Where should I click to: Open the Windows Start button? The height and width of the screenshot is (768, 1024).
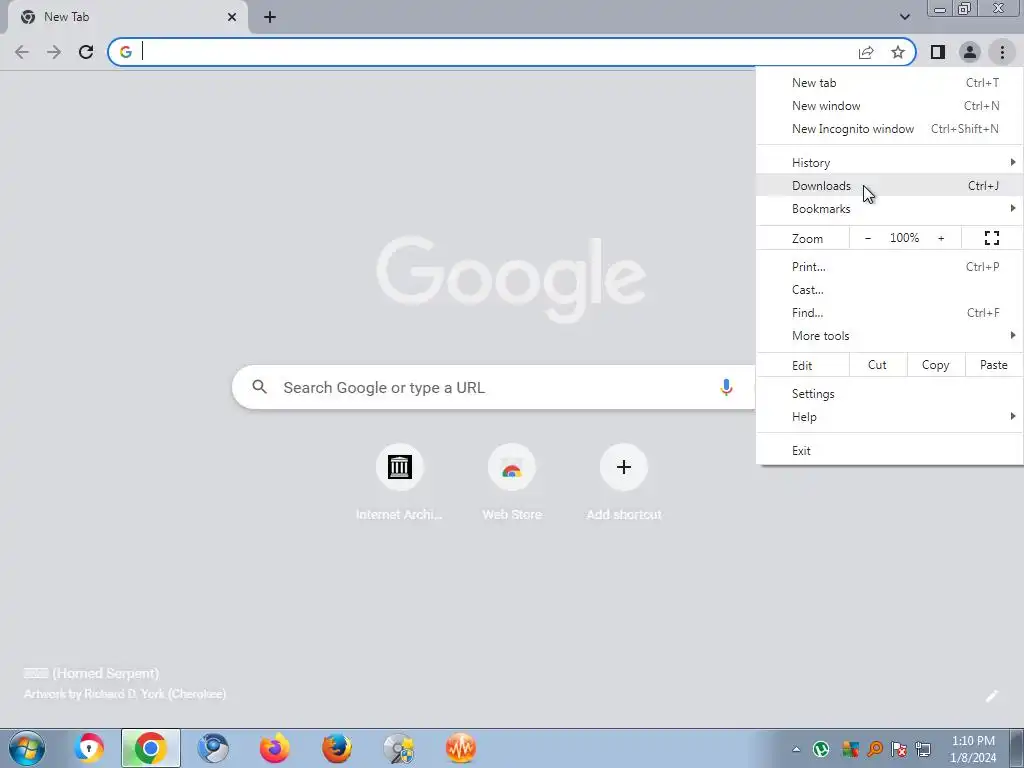click(x=27, y=748)
